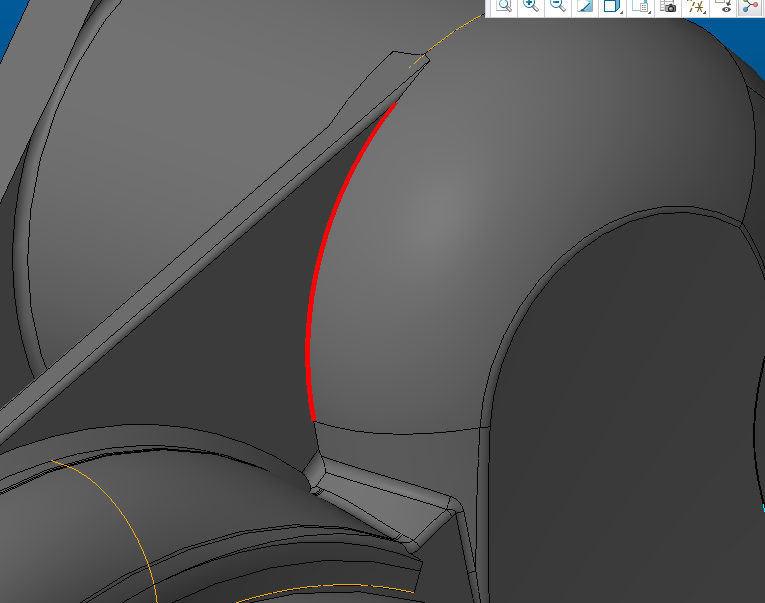Select the Zoom In tool
Screen dimensions: 765x603
coord(531,7)
